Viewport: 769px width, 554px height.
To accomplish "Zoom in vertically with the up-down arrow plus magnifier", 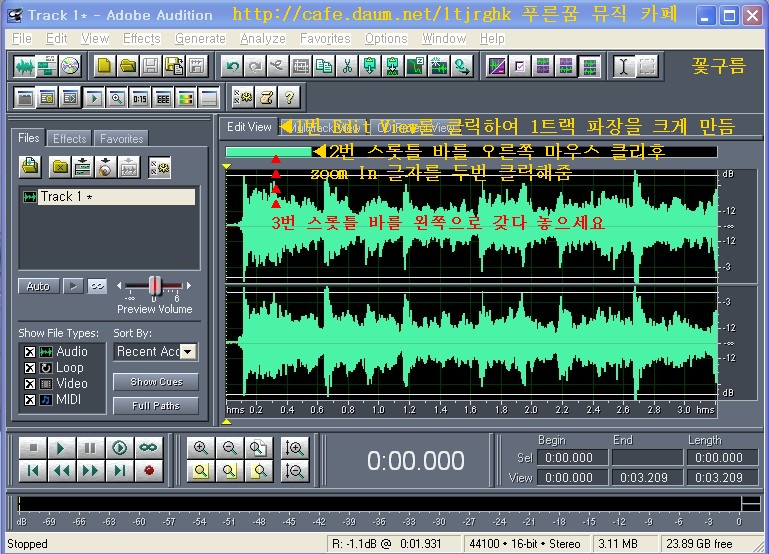I will [295, 448].
